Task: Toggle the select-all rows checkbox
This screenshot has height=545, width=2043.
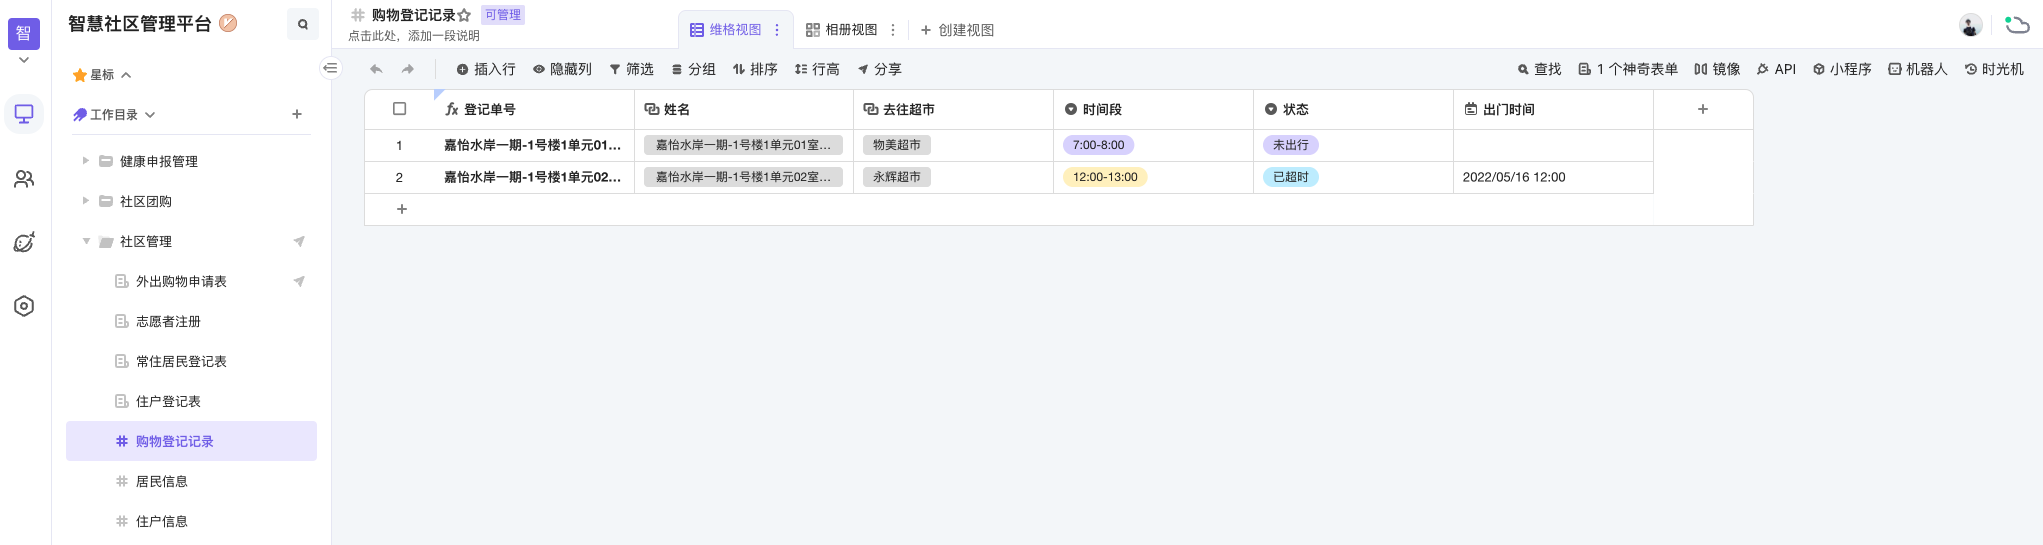Action: 399,109
